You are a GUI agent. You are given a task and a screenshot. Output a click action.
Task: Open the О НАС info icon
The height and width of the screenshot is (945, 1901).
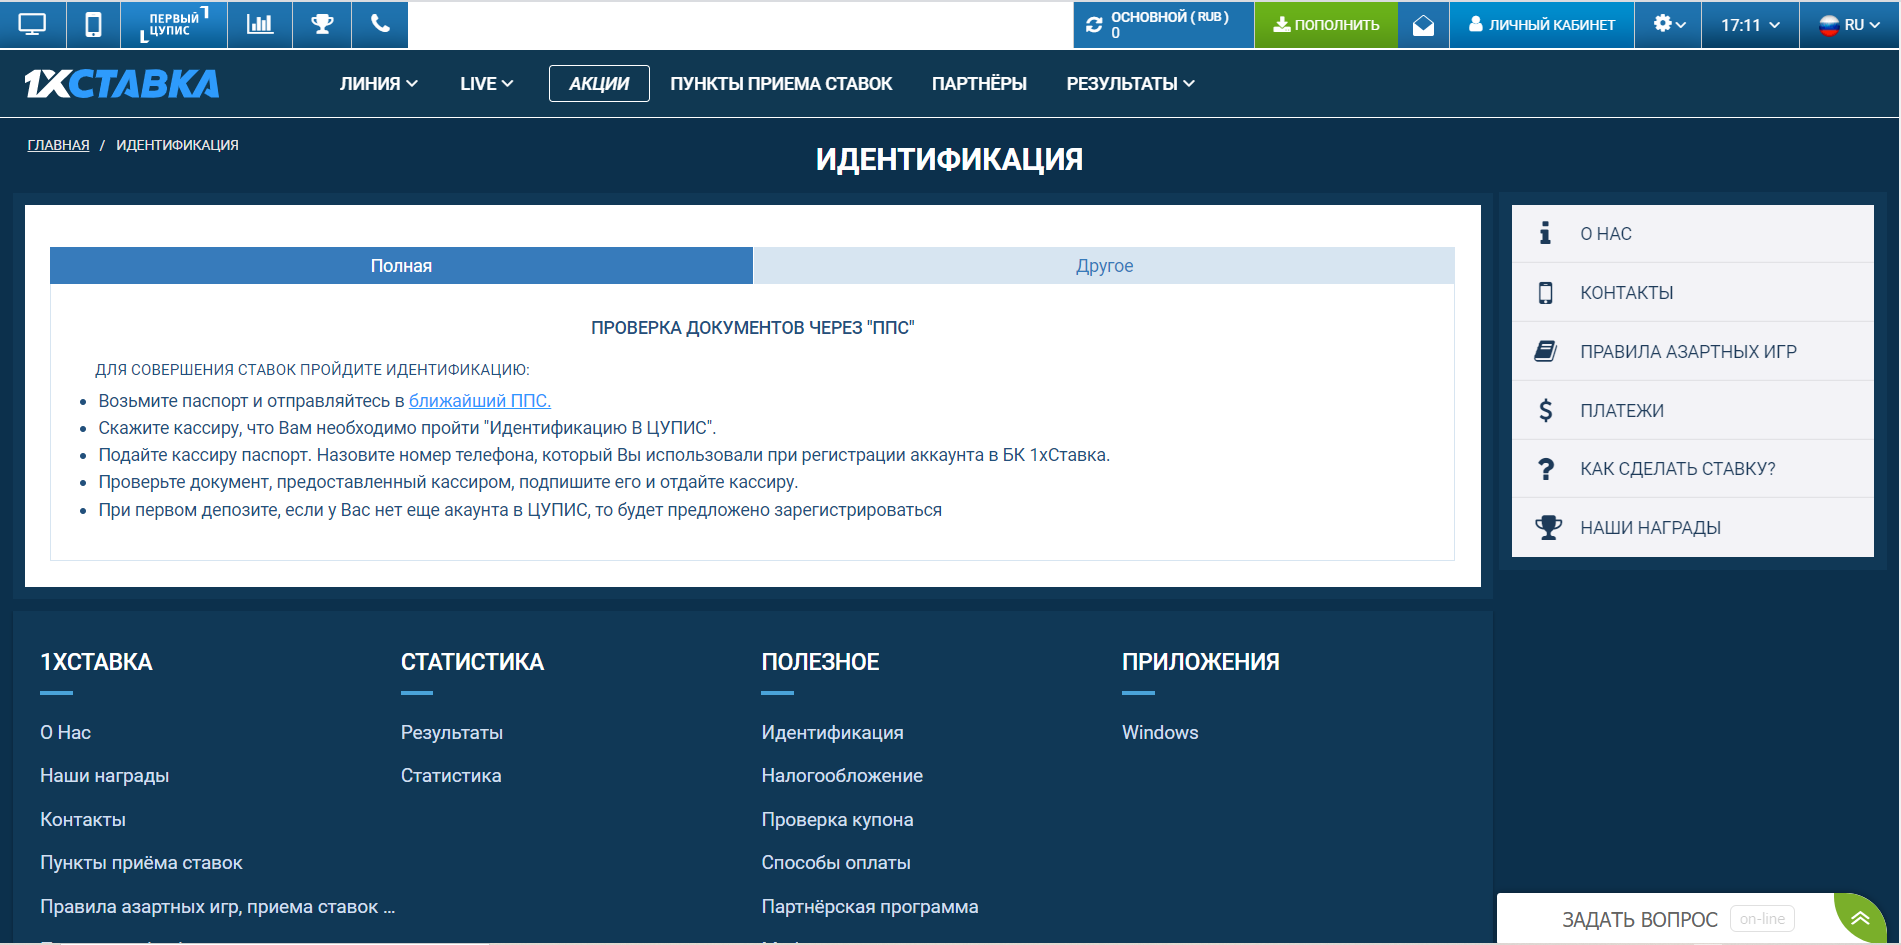pyautogui.click(x=1545, y=233)
